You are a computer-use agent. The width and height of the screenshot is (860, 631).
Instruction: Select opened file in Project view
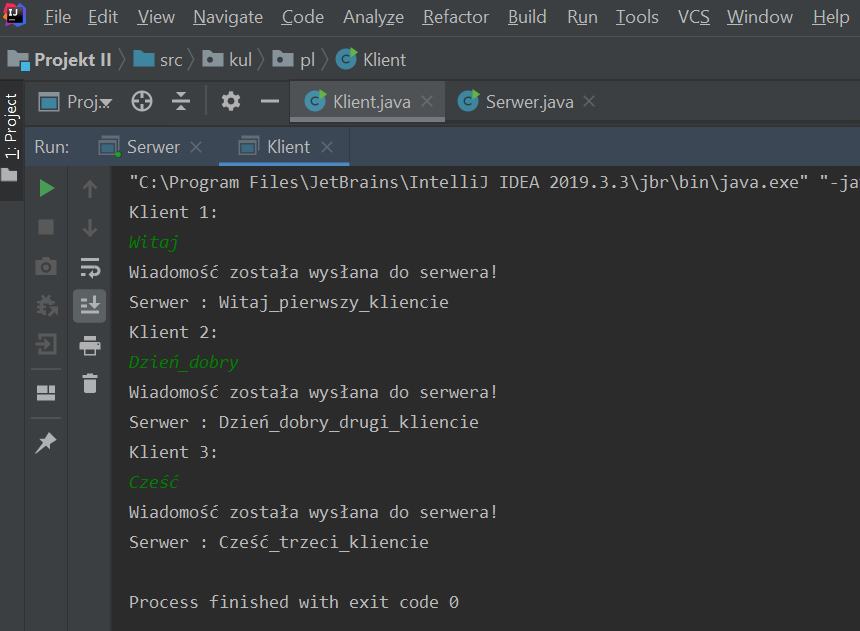point(142,101)
